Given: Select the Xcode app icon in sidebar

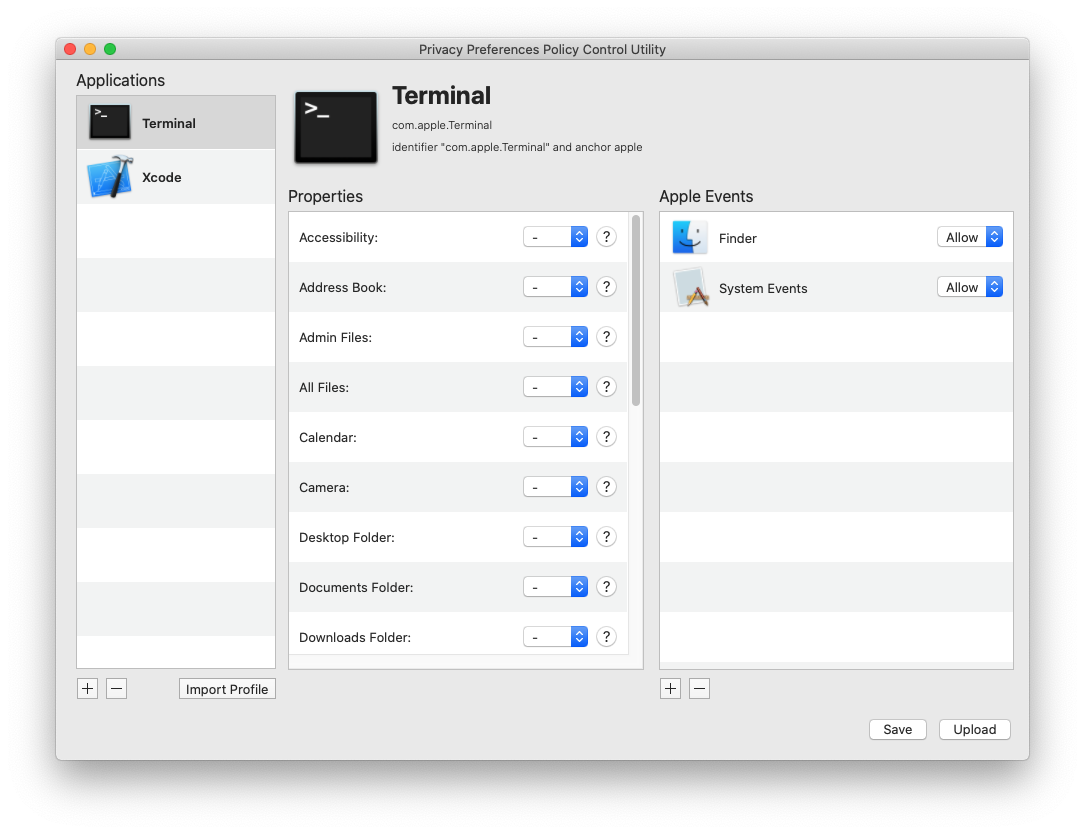Looking at the screenshot, I should click(108, 176).
